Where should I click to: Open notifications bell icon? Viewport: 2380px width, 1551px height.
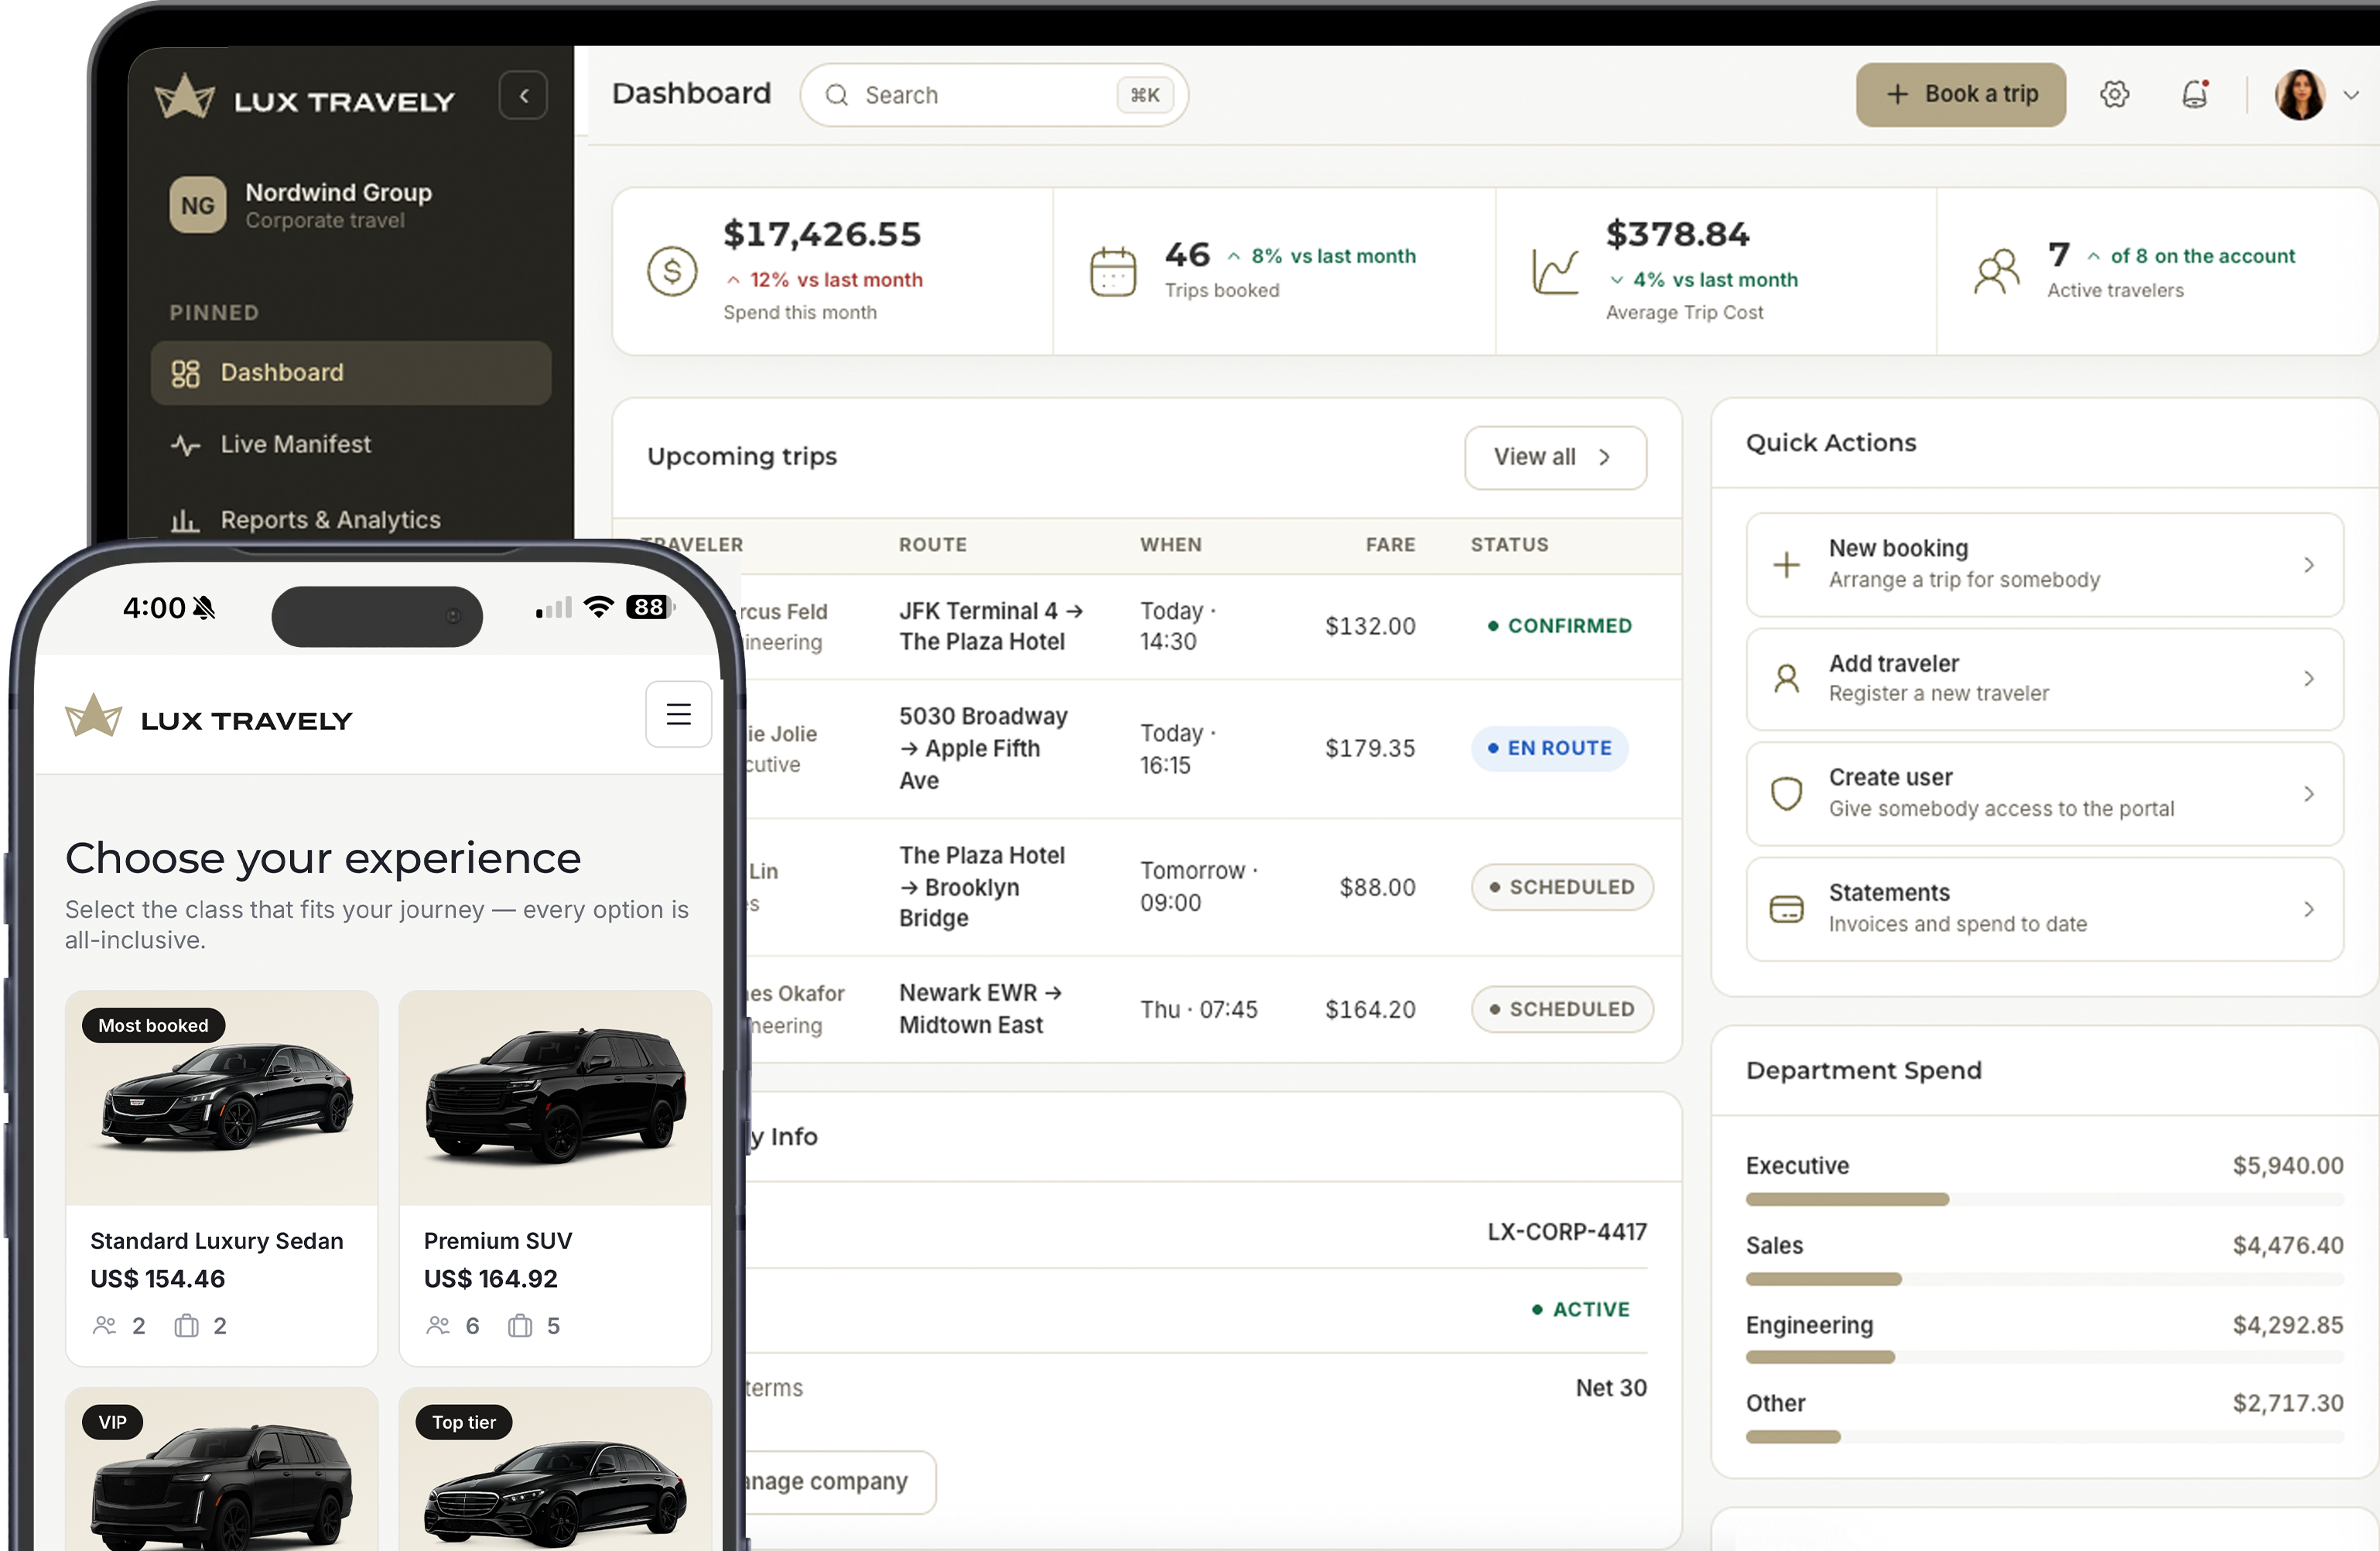[x=2195, y=95]
